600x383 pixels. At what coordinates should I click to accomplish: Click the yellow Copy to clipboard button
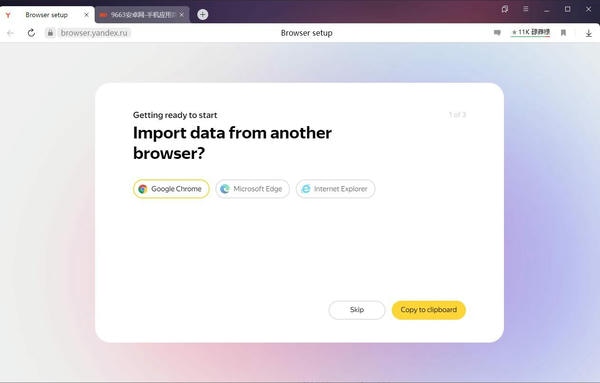pos(429,310)
